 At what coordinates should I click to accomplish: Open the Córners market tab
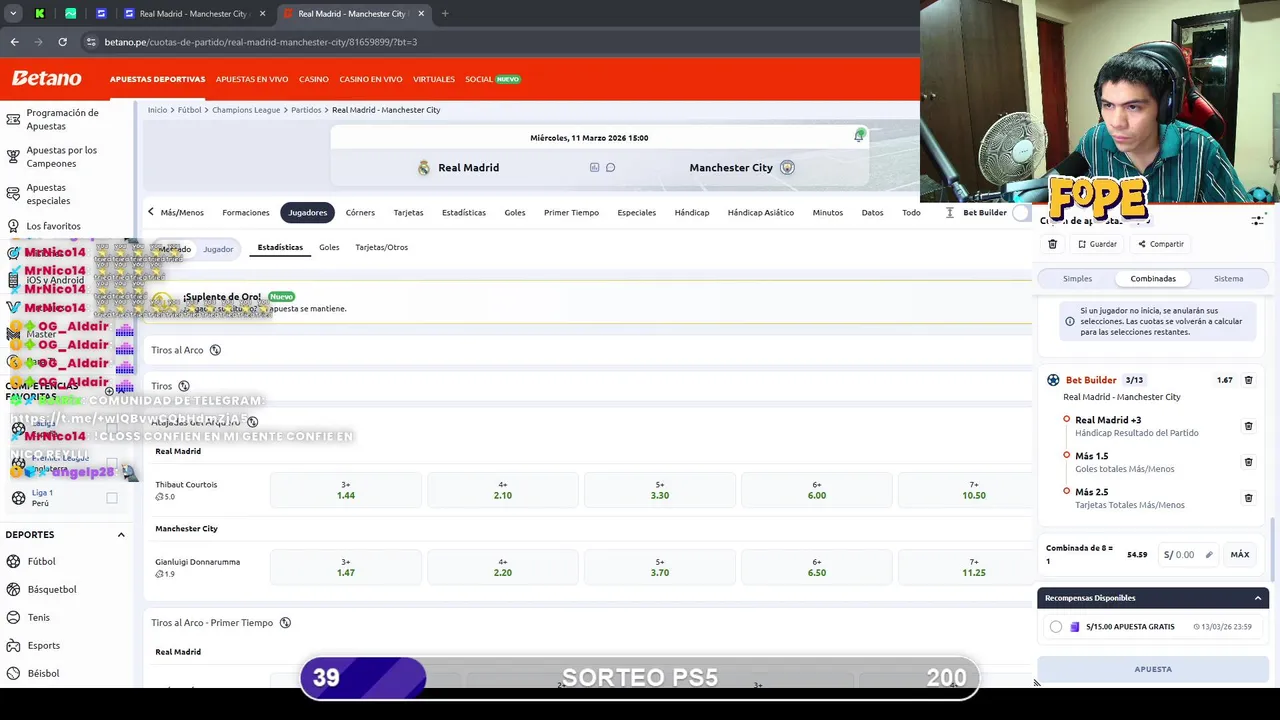pyautogui.click(x=360, y=212)
